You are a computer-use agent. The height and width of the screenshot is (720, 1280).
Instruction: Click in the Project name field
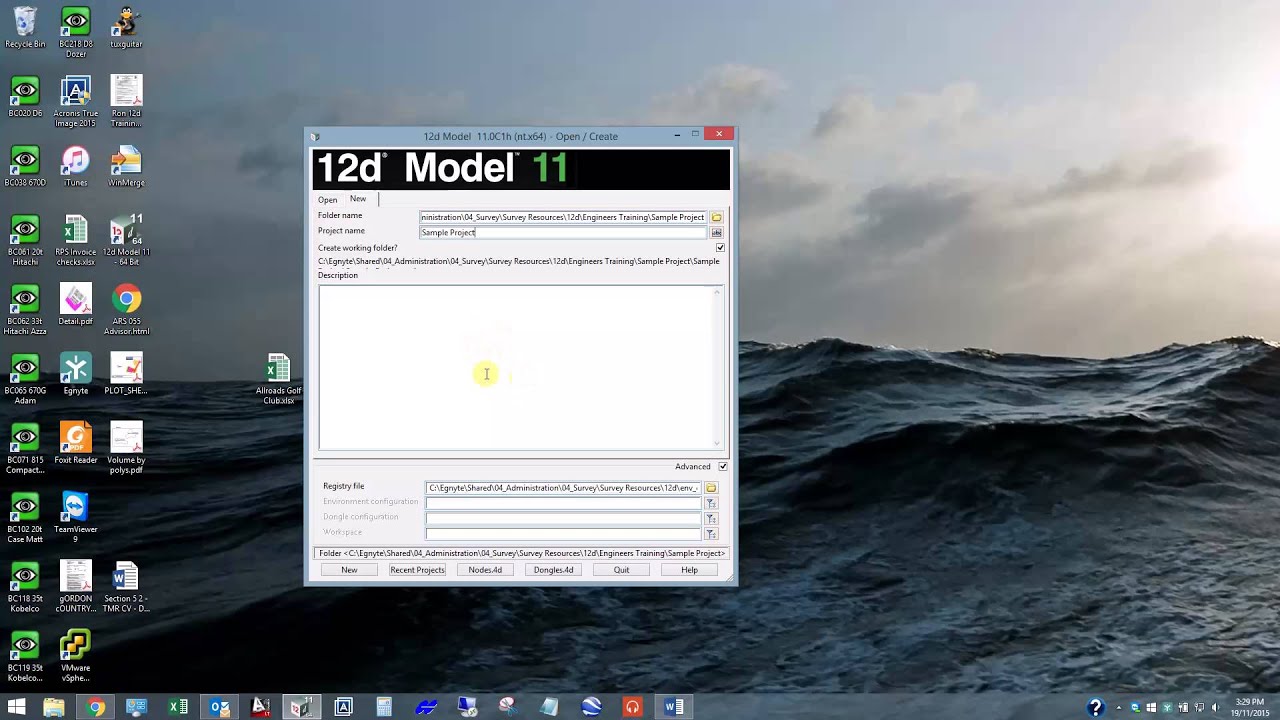pyautogui.click(x=563, y=232)
